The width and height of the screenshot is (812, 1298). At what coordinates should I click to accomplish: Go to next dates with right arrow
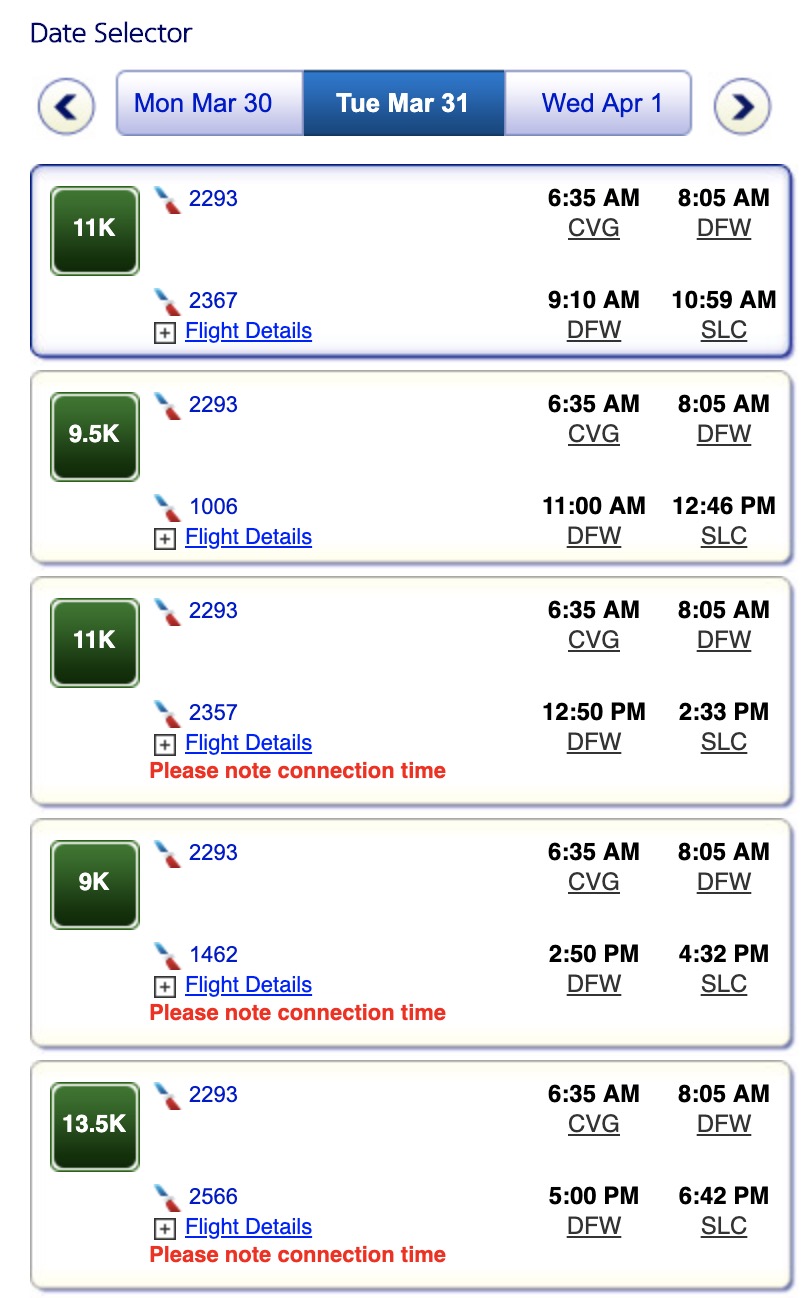tap(742, 106)
